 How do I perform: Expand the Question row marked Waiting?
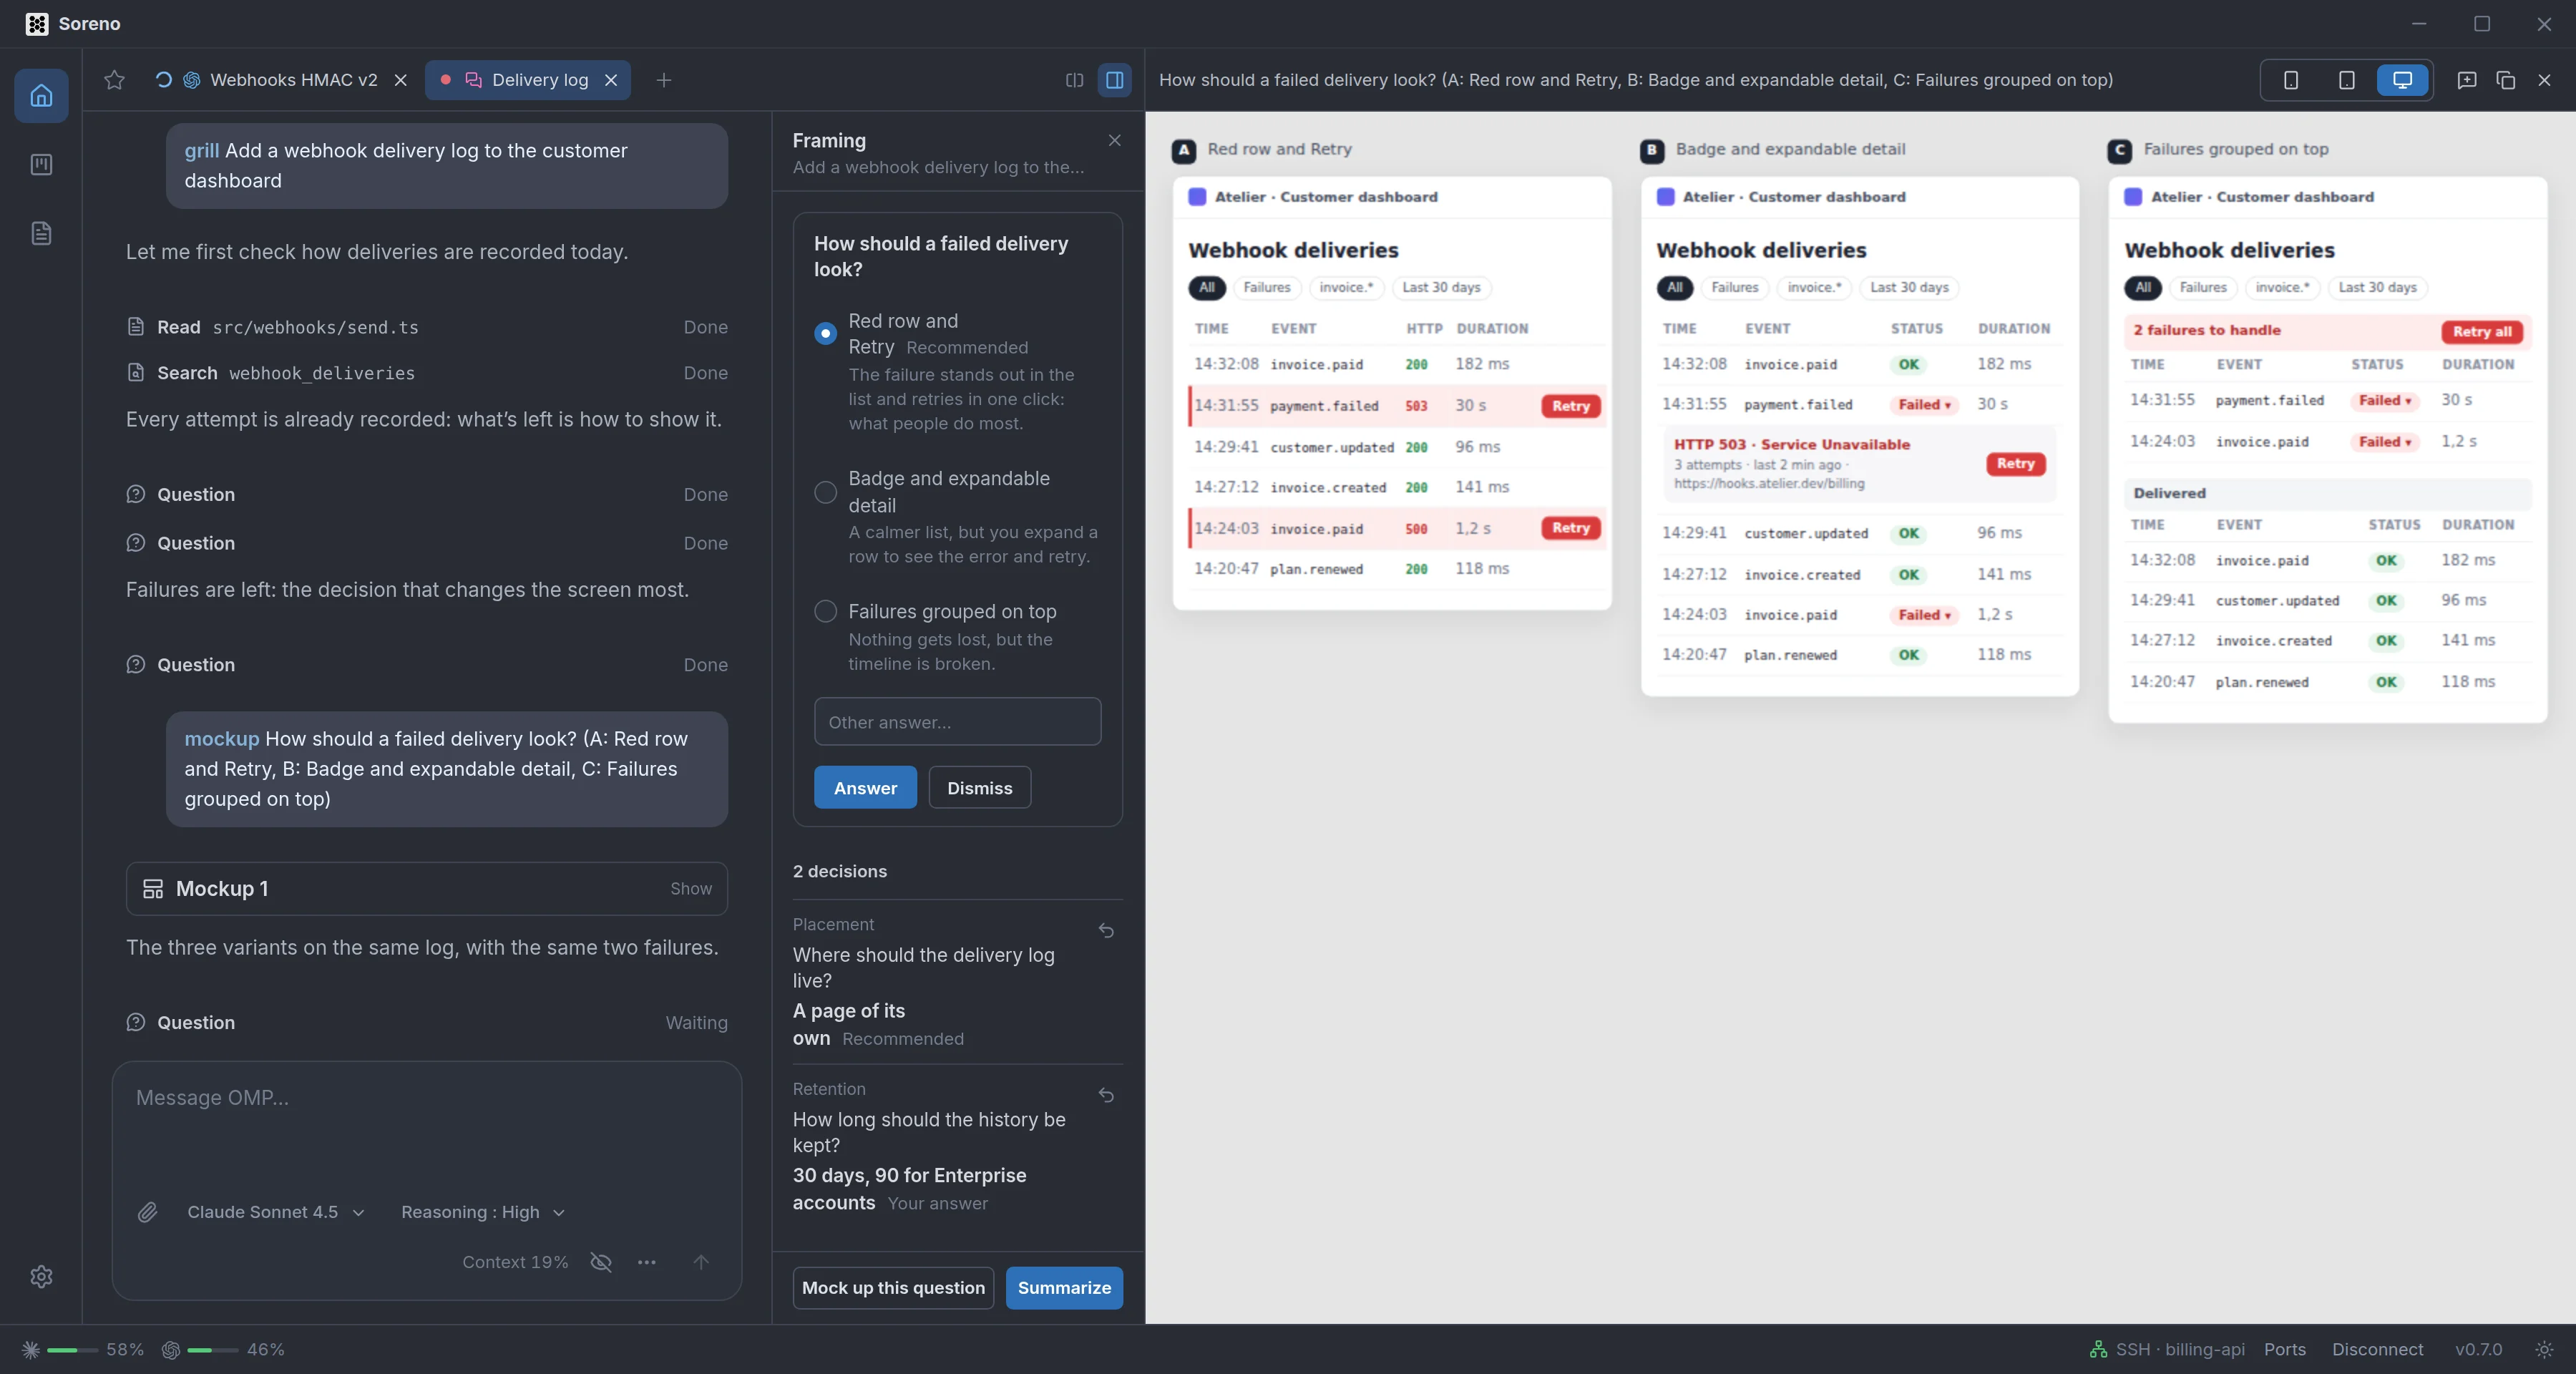point(427,1022)
